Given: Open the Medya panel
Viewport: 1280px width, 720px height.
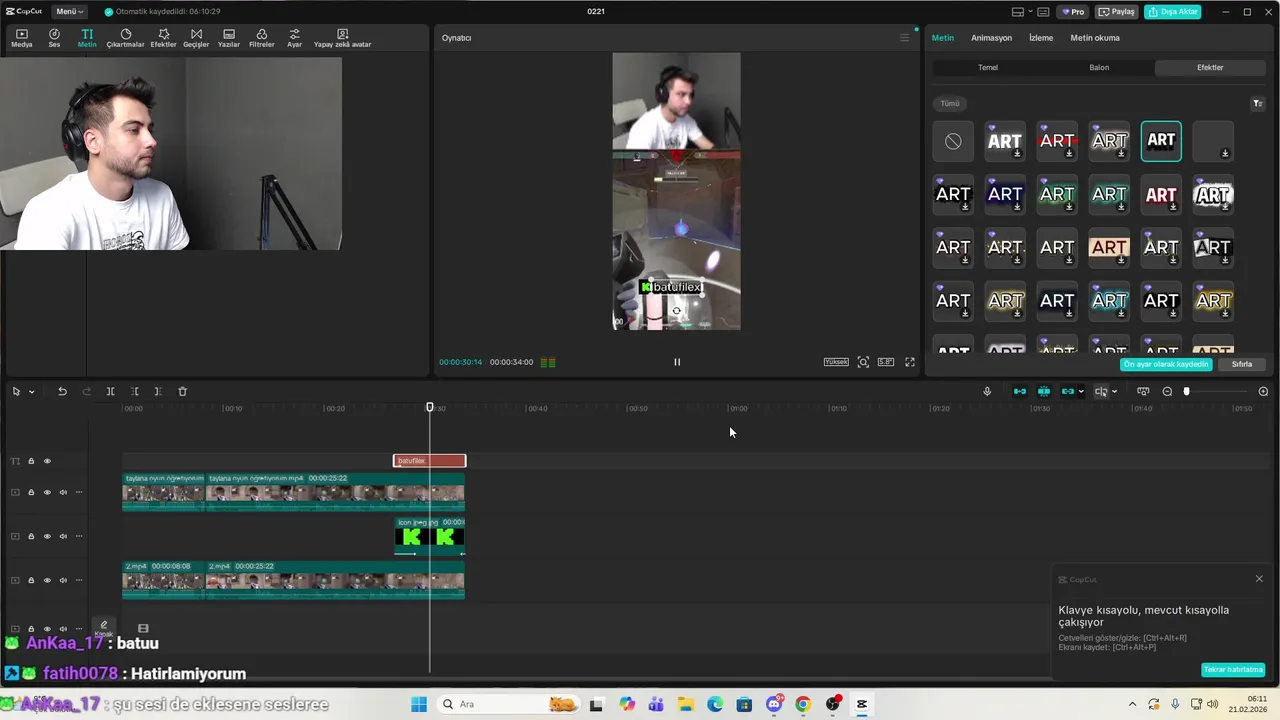Looking at the screenshot, I should [21, 38].
